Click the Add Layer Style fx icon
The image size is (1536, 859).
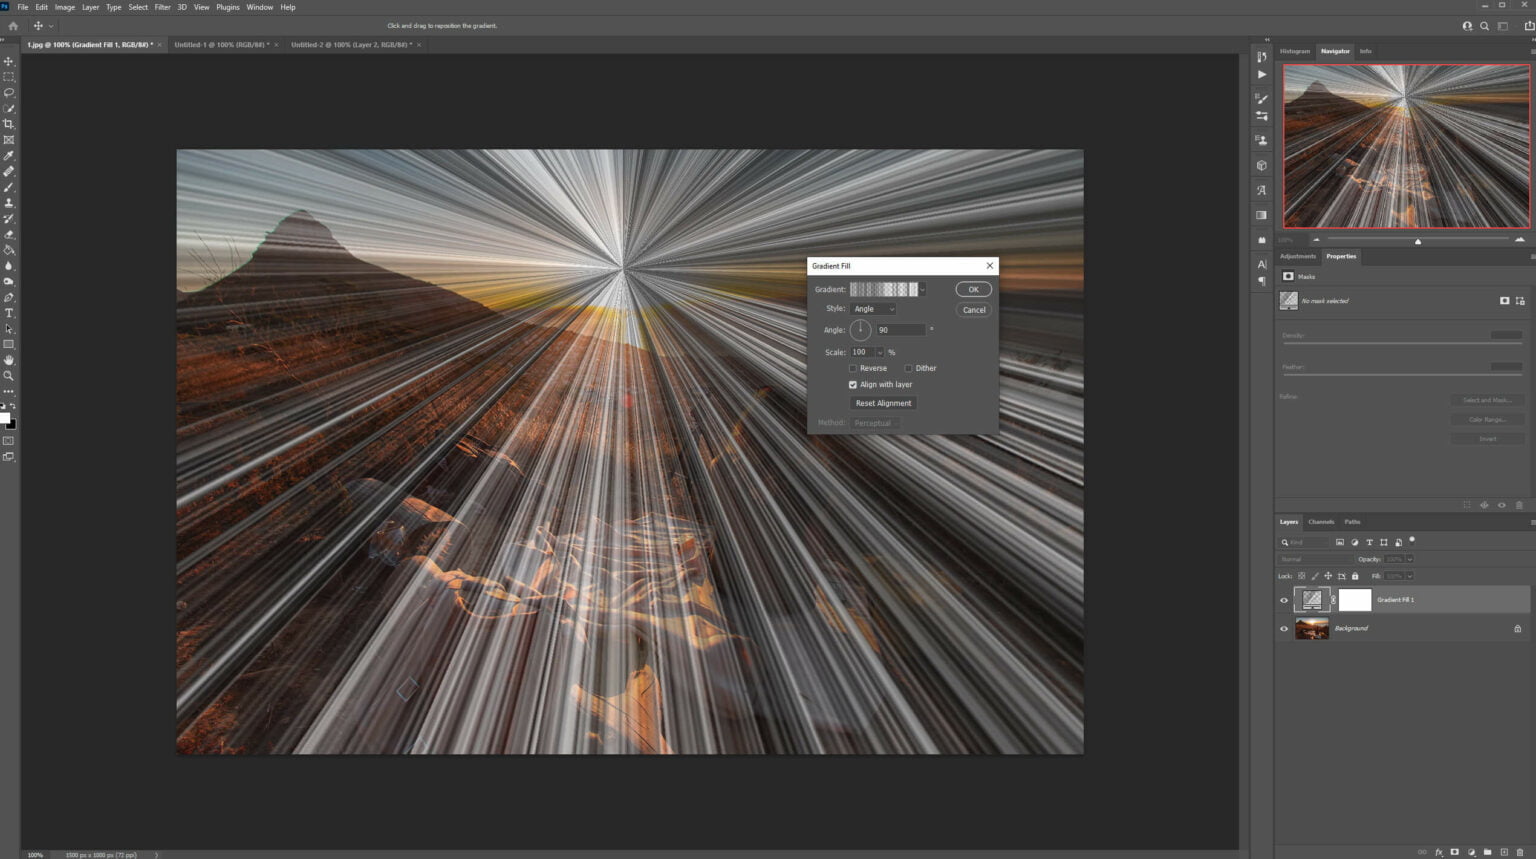[x=1438, y=852]
